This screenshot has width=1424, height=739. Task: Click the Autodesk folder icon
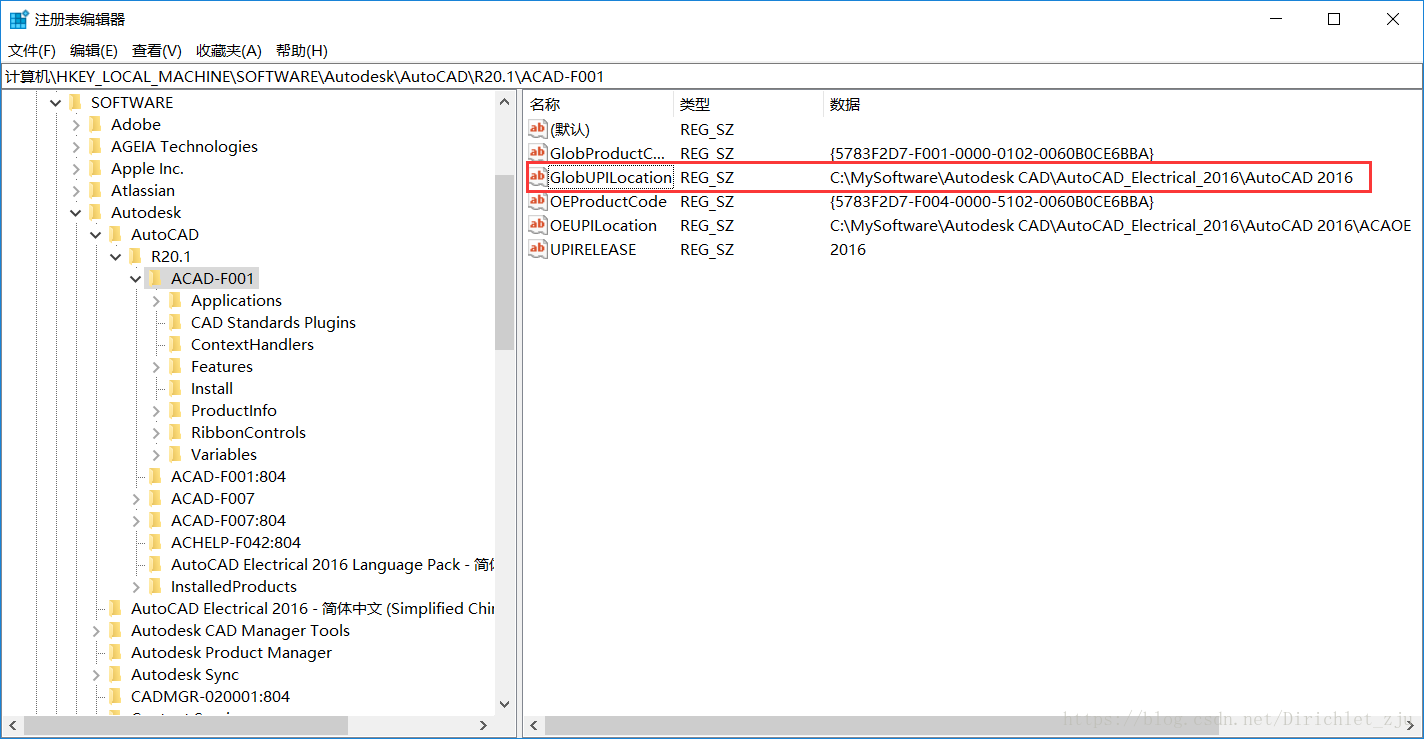coord(95,212)
